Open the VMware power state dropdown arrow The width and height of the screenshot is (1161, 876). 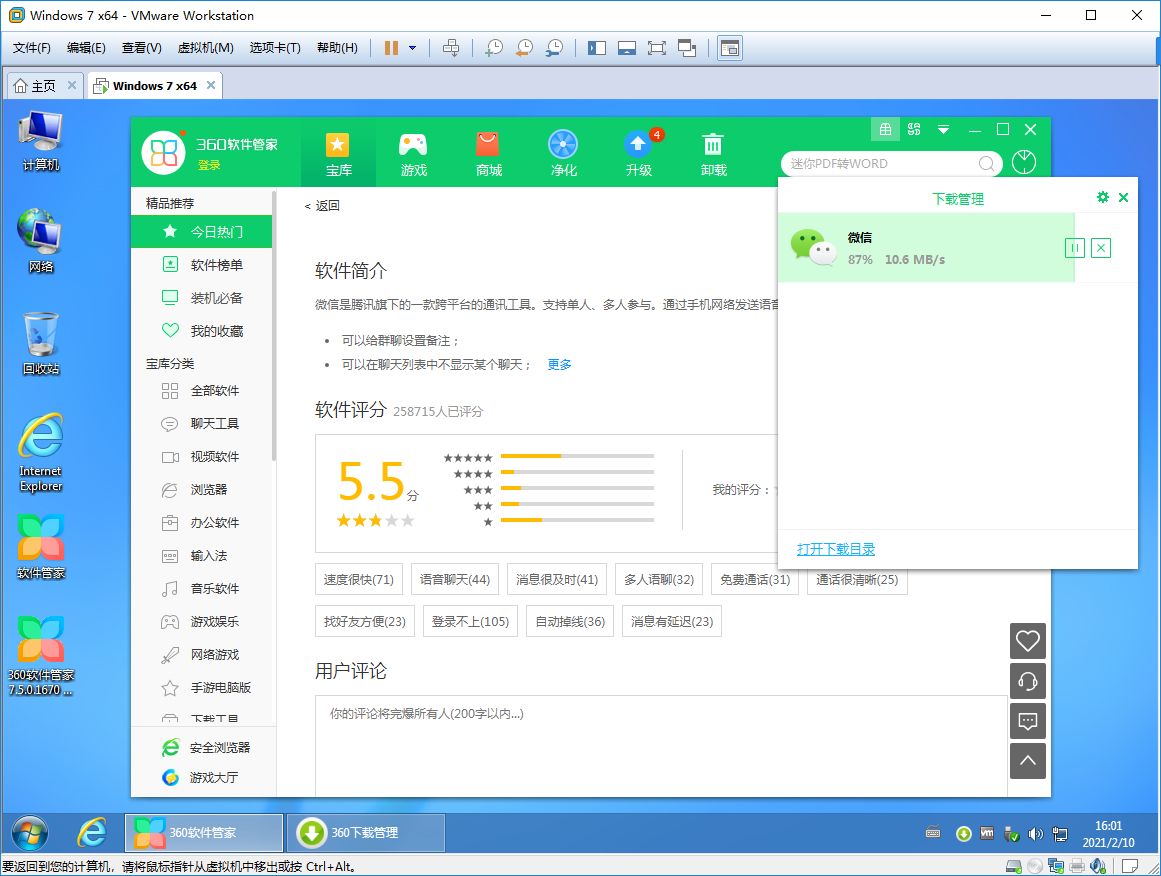[412, 48]
